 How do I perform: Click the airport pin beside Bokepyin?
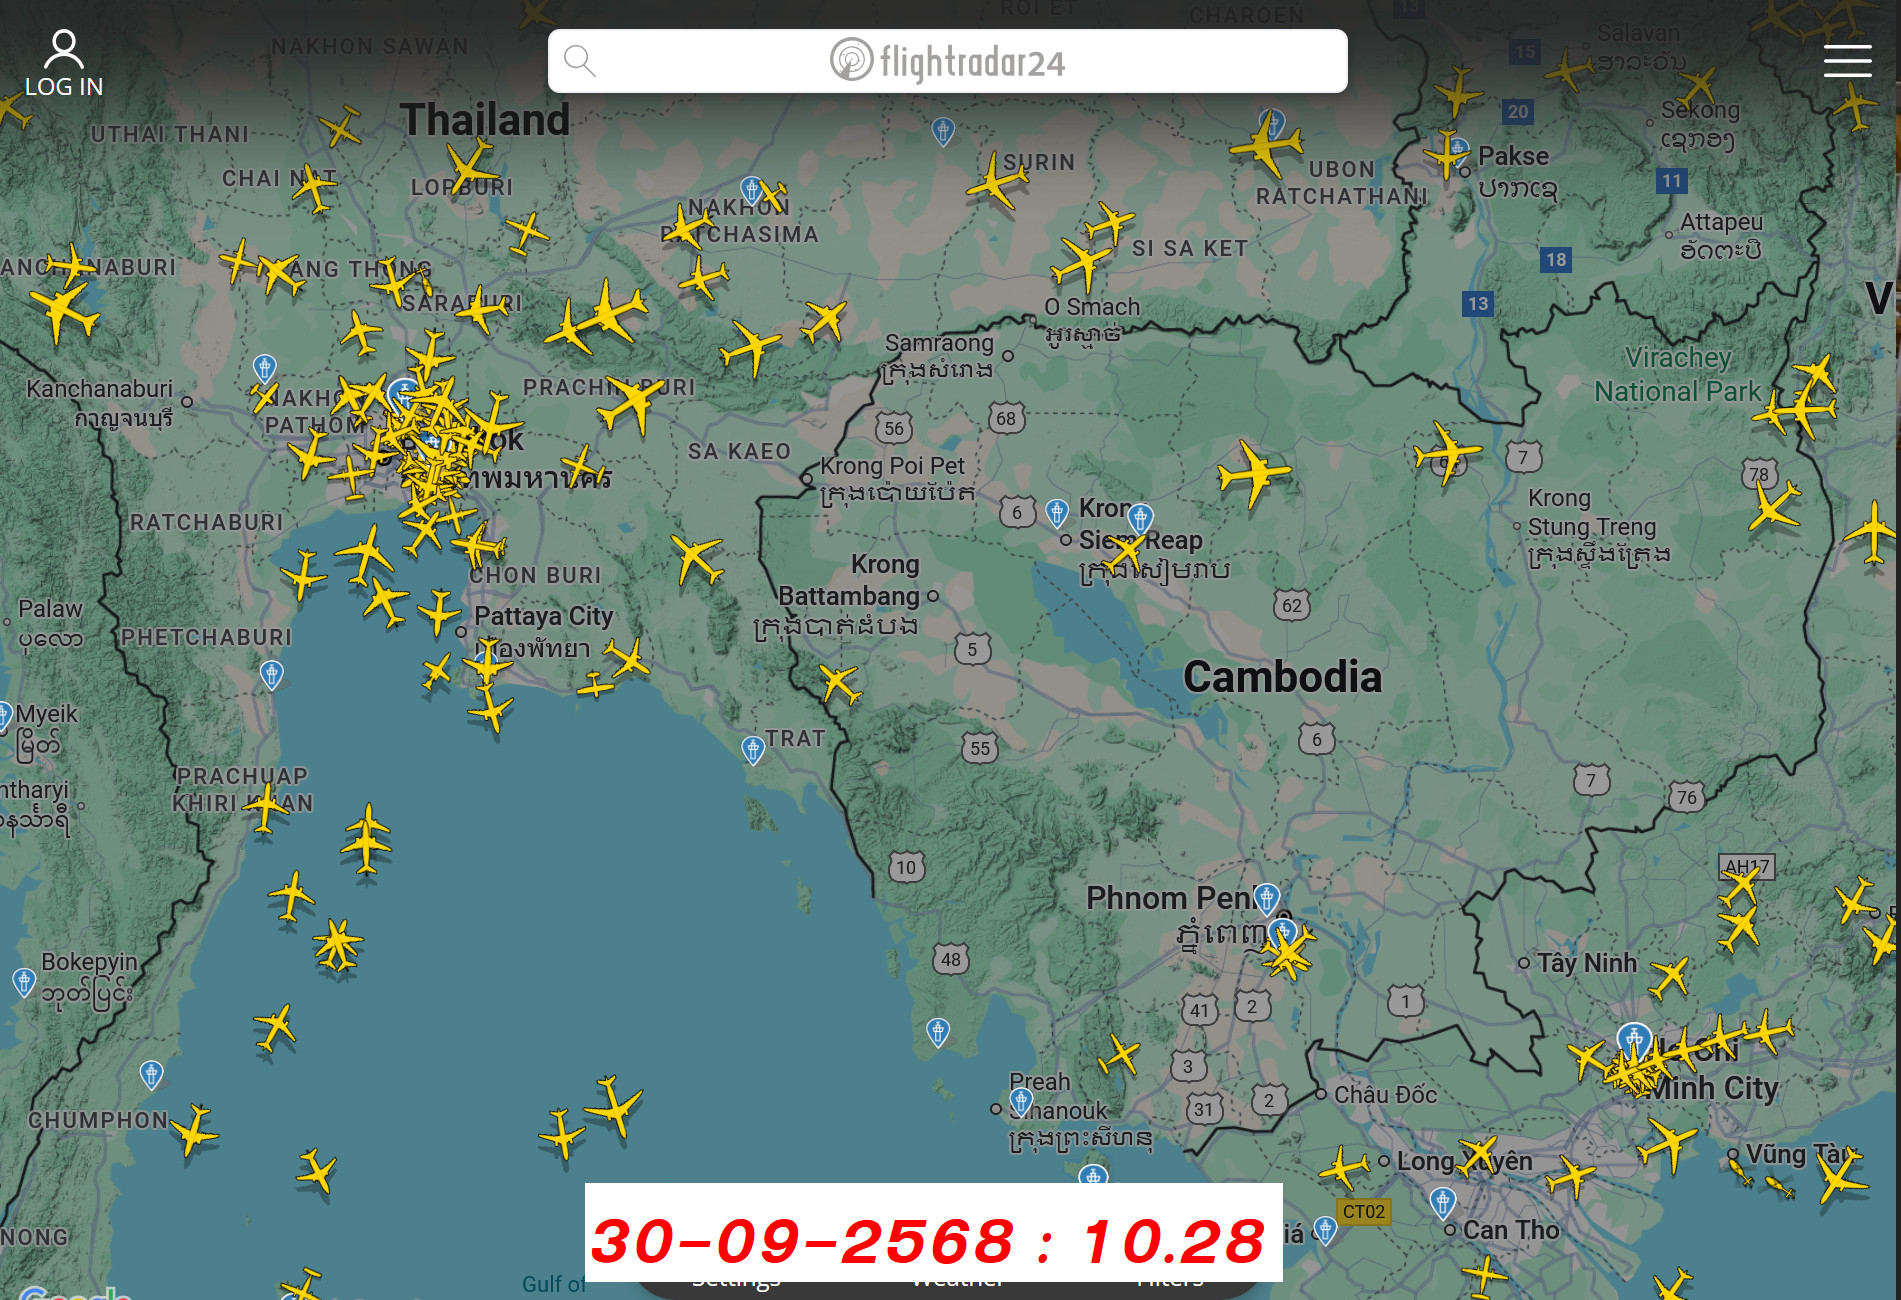coord(24,981)
